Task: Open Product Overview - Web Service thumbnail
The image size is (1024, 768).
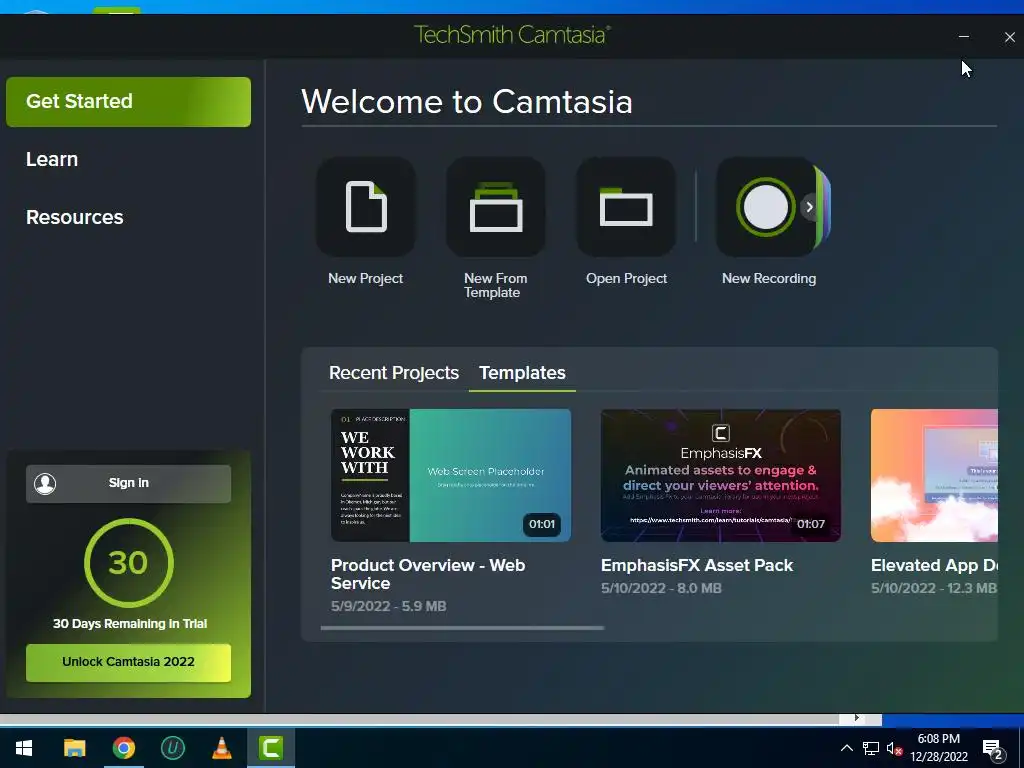Action: (451, 475)
